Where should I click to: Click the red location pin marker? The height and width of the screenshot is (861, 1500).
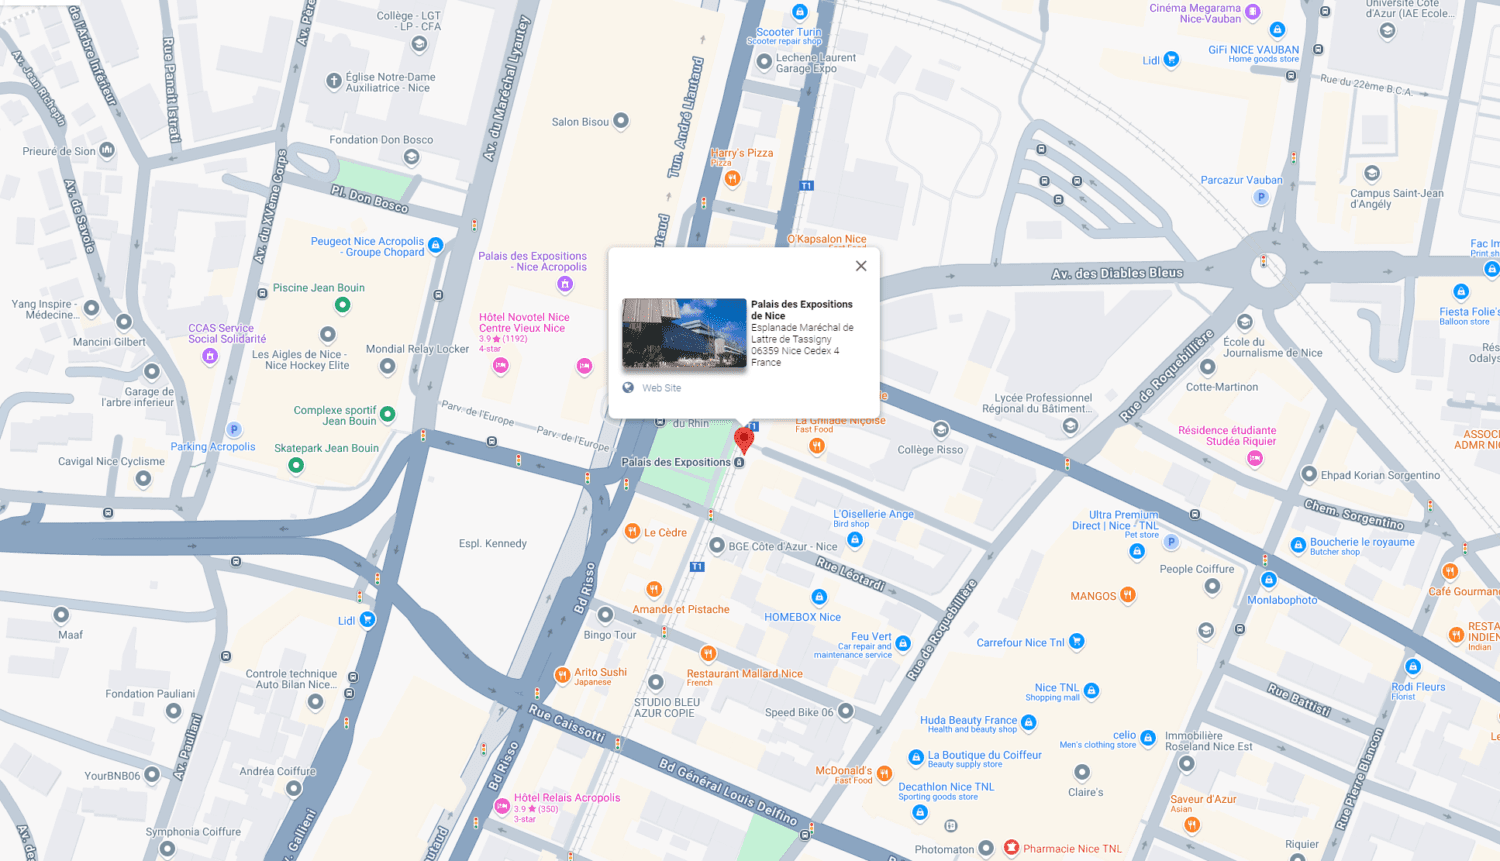pos(743,439)
